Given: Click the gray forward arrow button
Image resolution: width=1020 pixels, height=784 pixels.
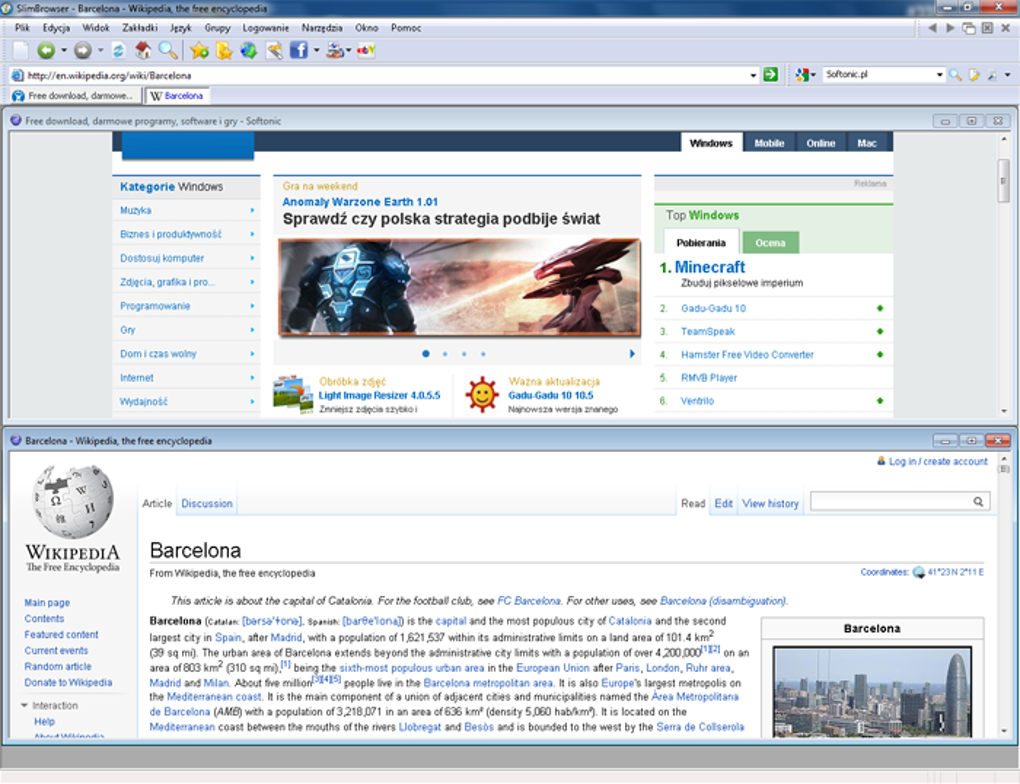Looking at the screenshot, I should [x=83, y=50].
